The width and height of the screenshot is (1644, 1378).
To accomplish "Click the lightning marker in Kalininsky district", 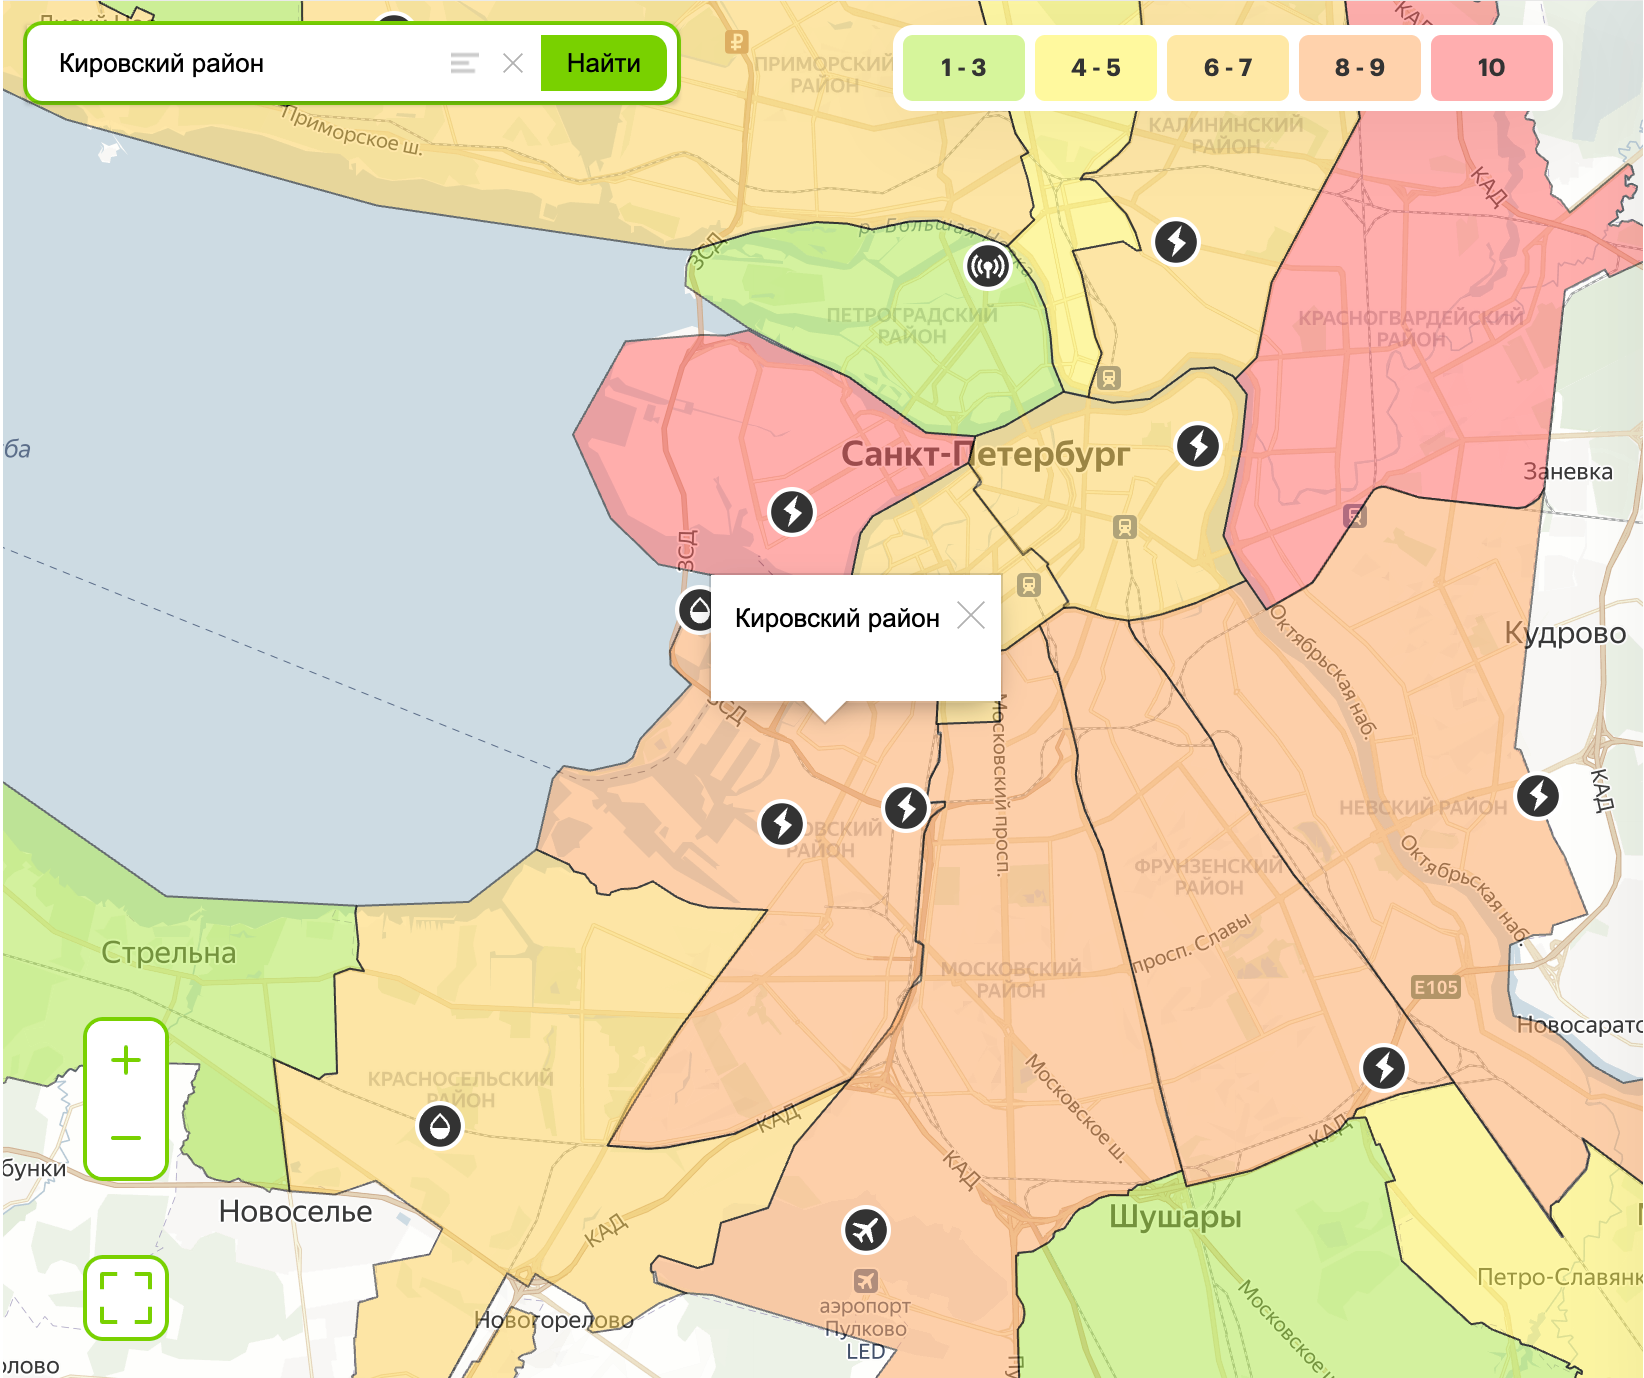I will click(x=1176, y=242).
